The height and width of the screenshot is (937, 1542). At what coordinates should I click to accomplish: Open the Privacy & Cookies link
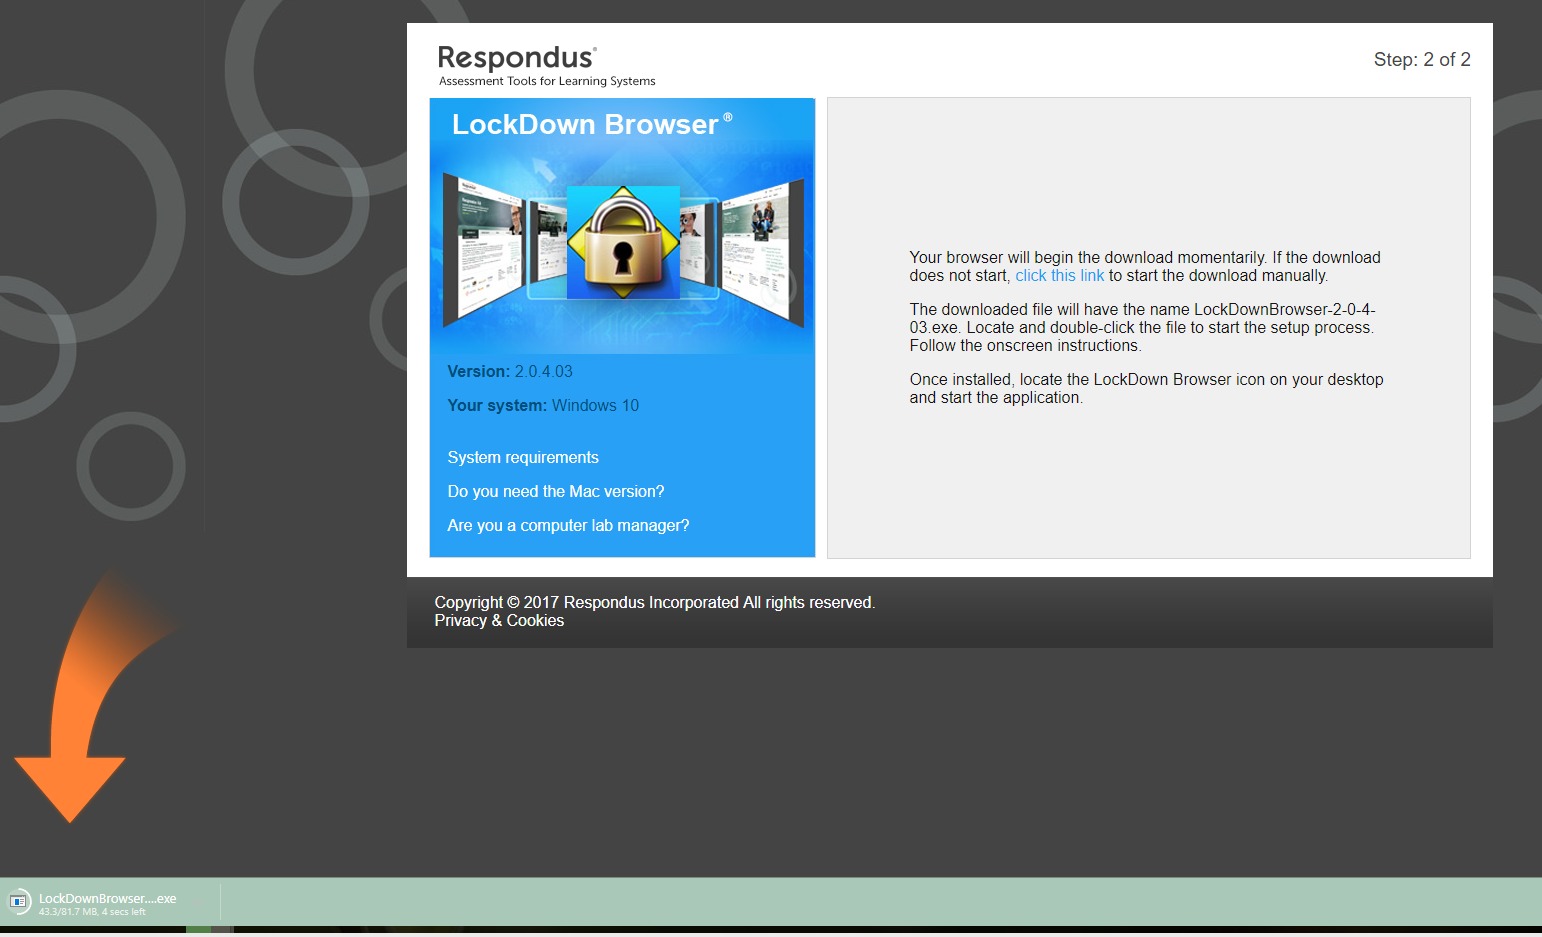[x=499, y=621]
